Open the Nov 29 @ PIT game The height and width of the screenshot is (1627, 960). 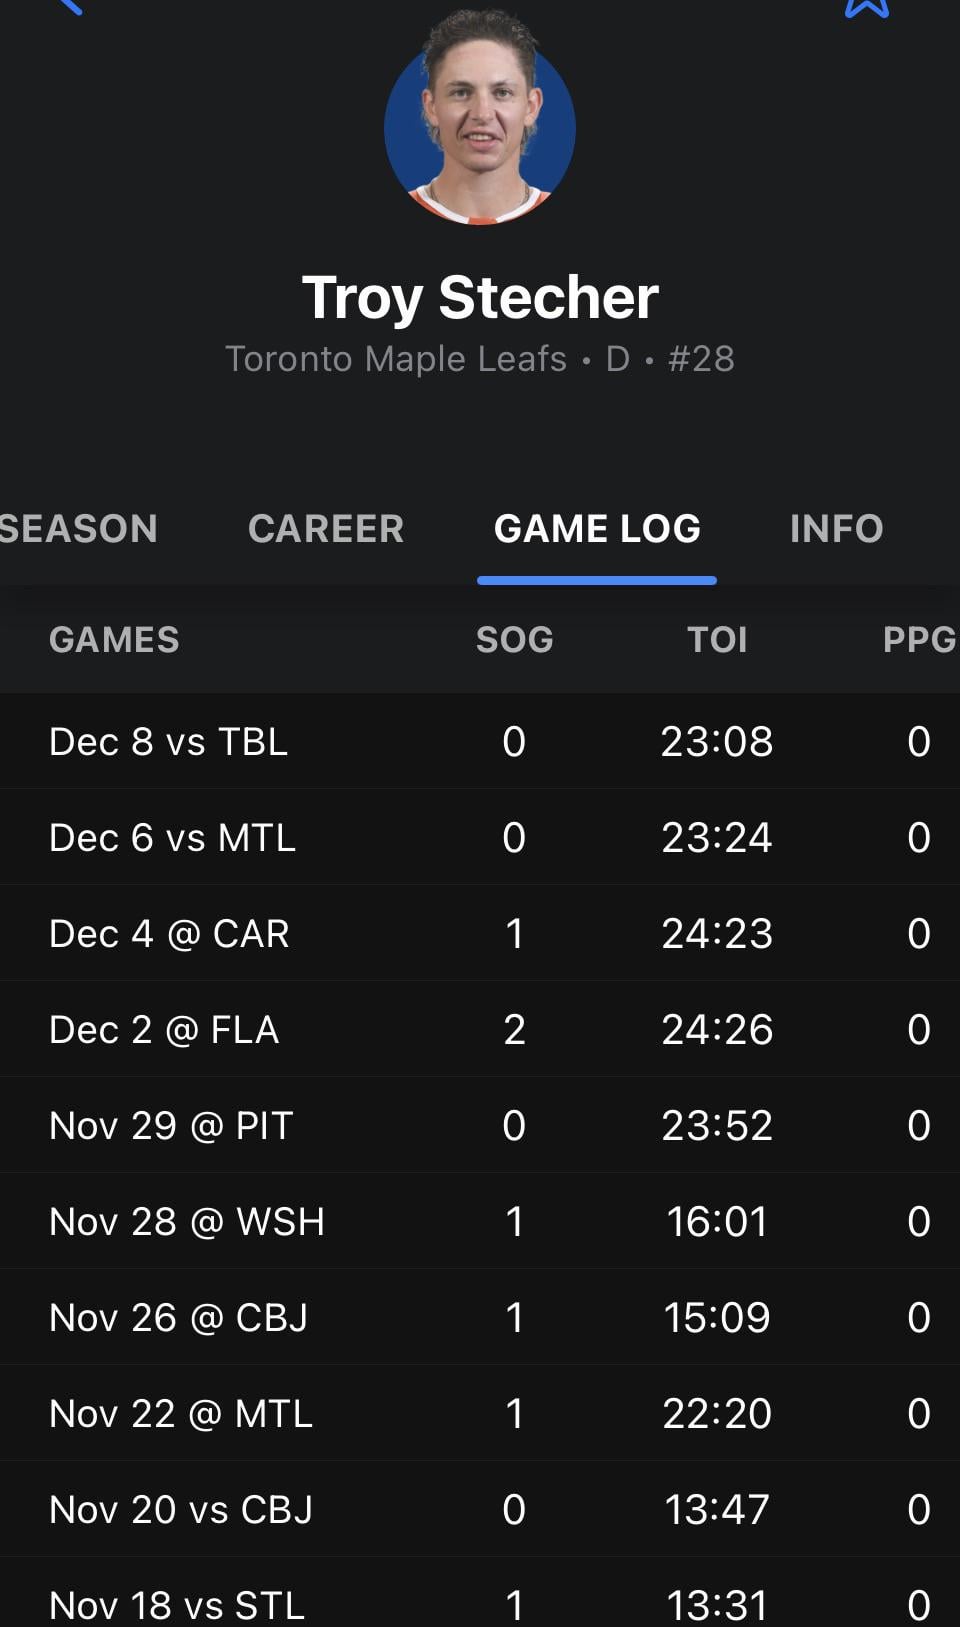pos(171,1125)
